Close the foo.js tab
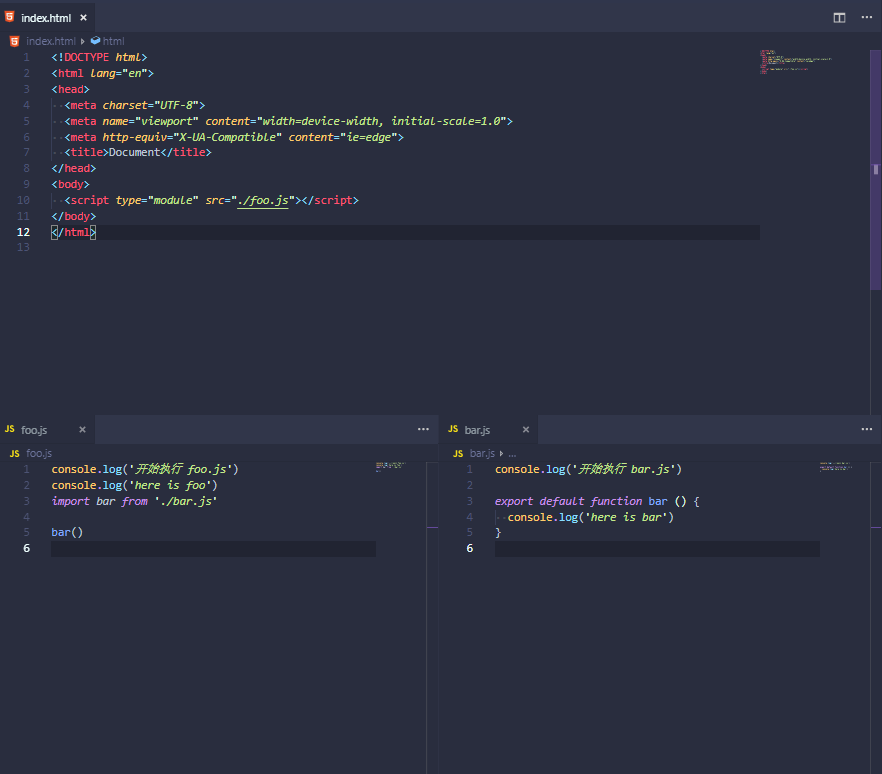The height and width of the screenshot is (774, 882). point(82,430)
